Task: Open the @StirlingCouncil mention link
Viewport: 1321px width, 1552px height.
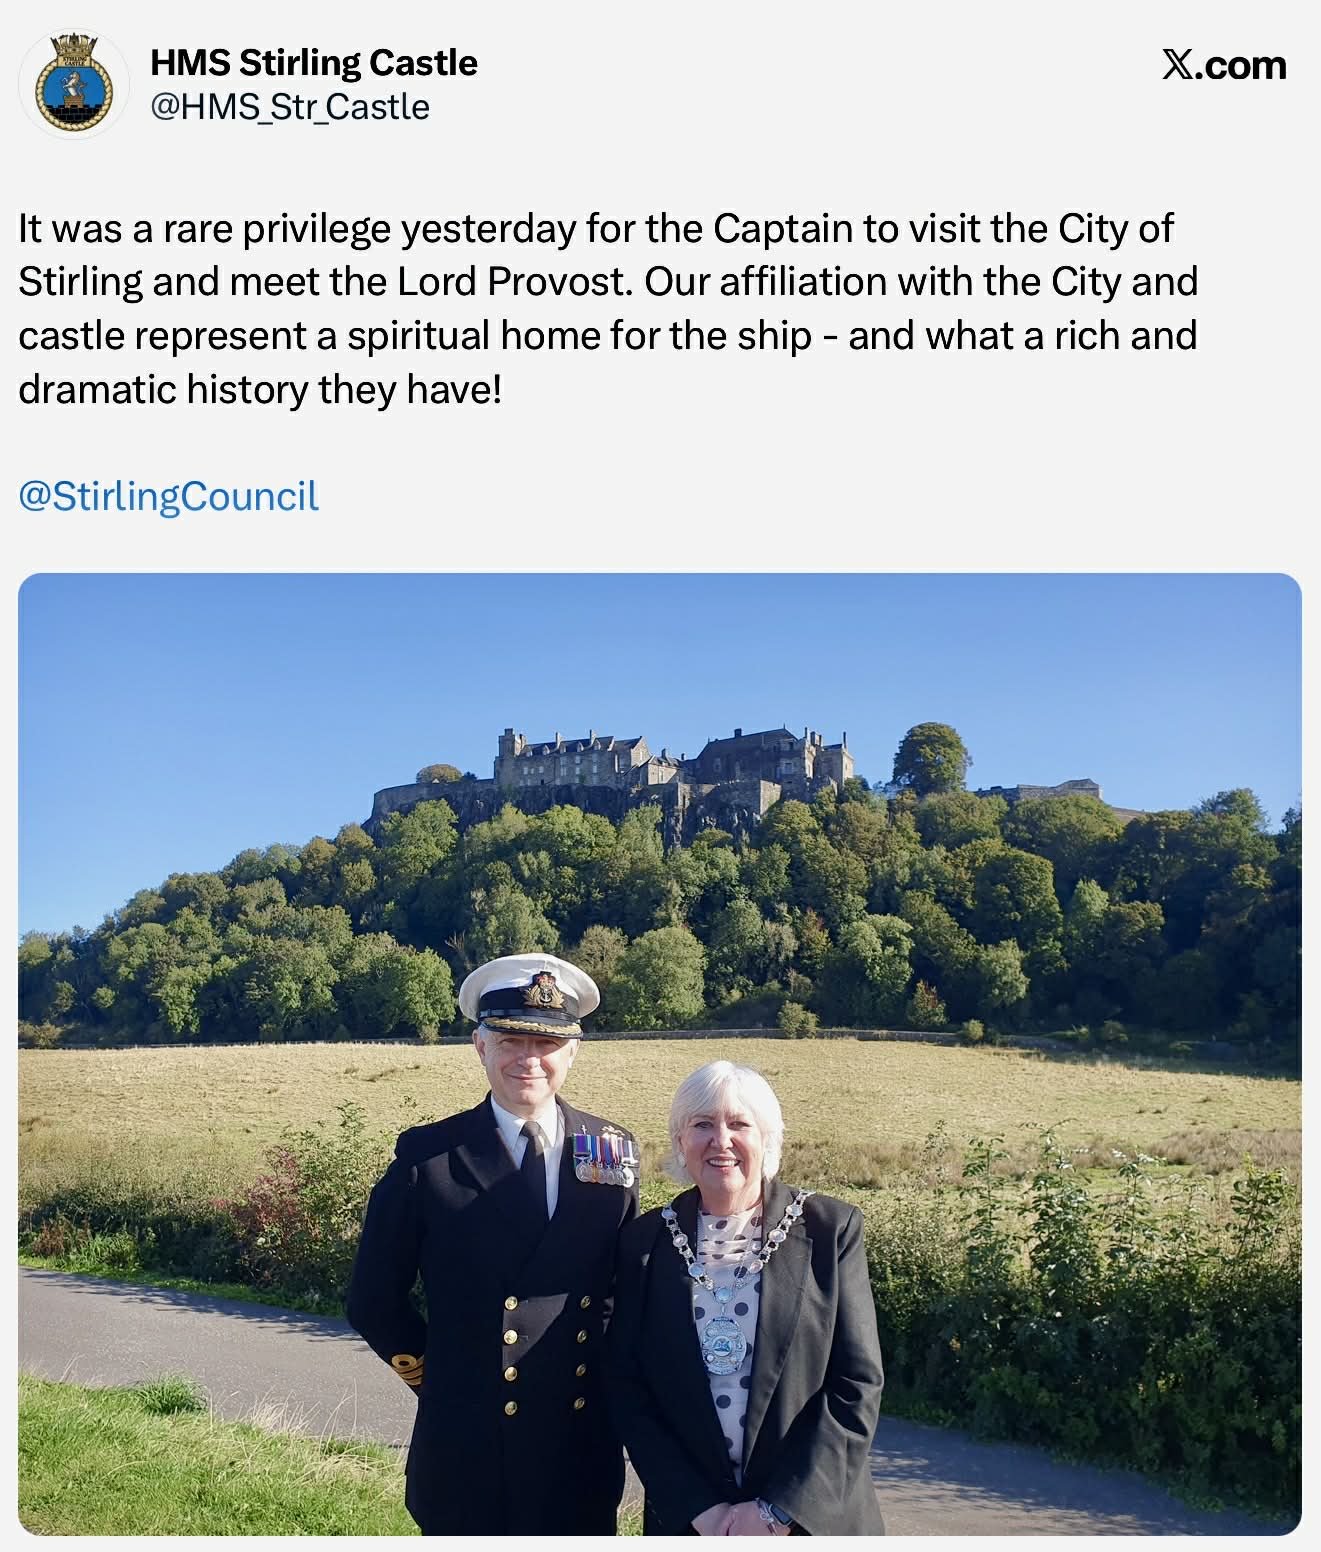Action: [169, 496]
